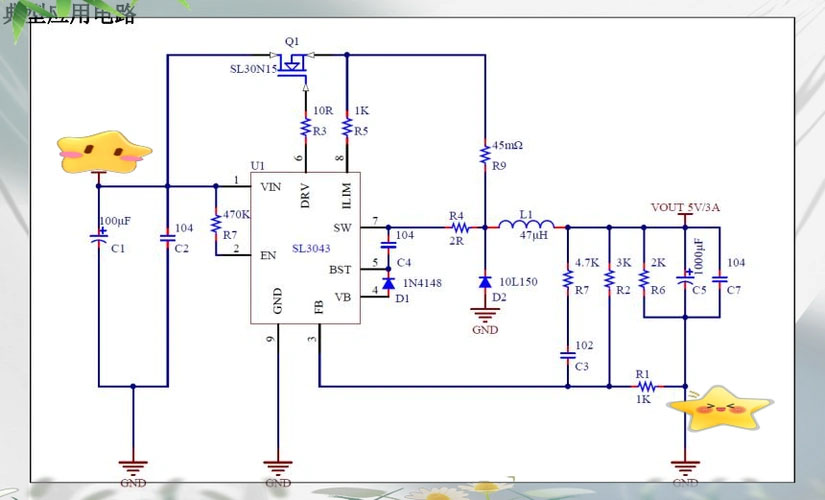The width and height of the screenshot is (825, 500).
Task: Select the 'R3' designator
Action: [320, 131]
